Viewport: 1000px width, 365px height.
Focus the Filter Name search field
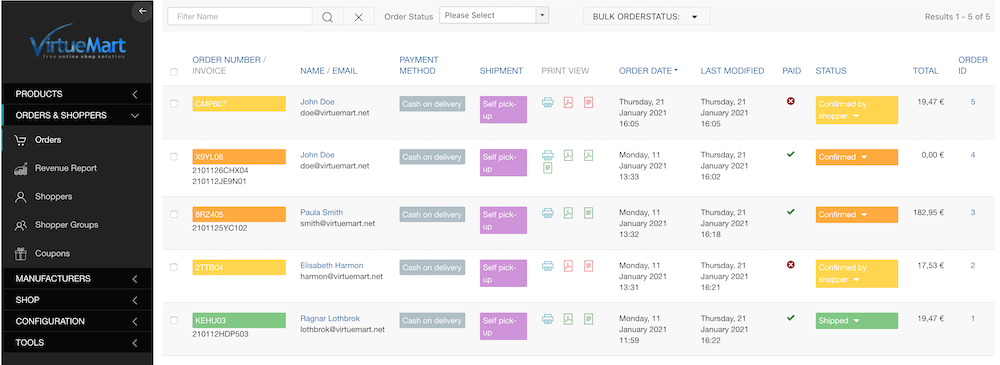[x=241, y=17]
